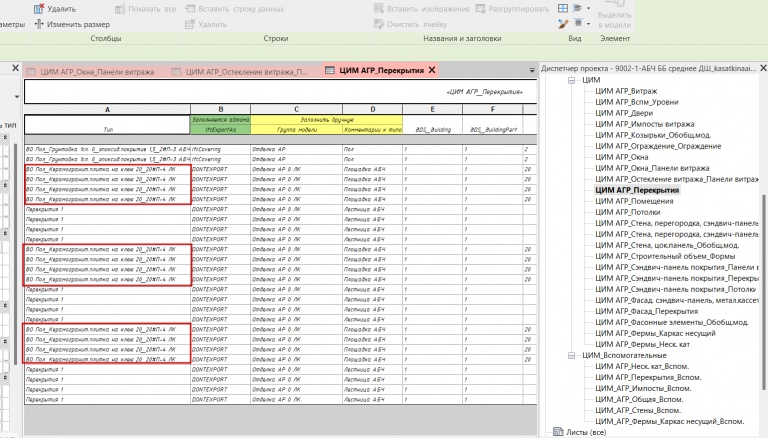Select ЦИМ_АГР_Общая_Вспом. in browser

tap(639, 399)
